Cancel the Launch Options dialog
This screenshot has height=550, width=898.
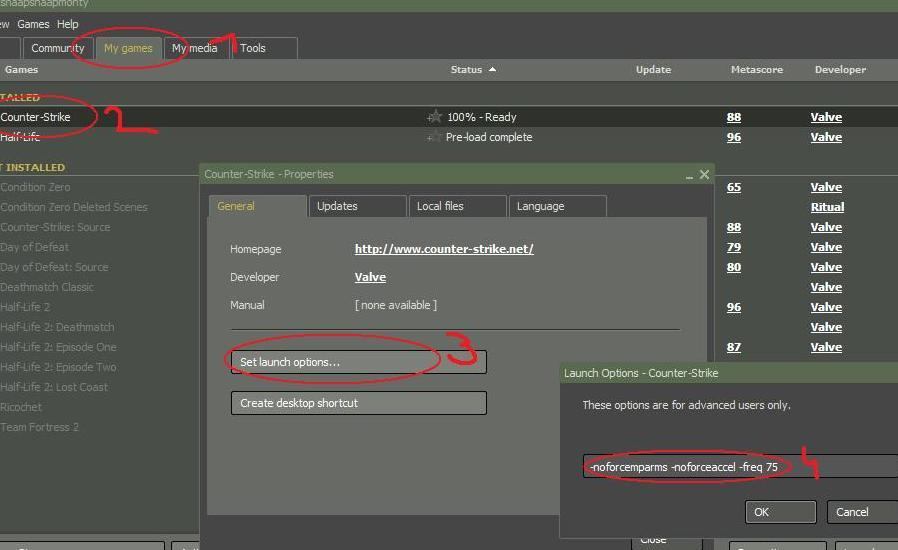coord(862,512)
